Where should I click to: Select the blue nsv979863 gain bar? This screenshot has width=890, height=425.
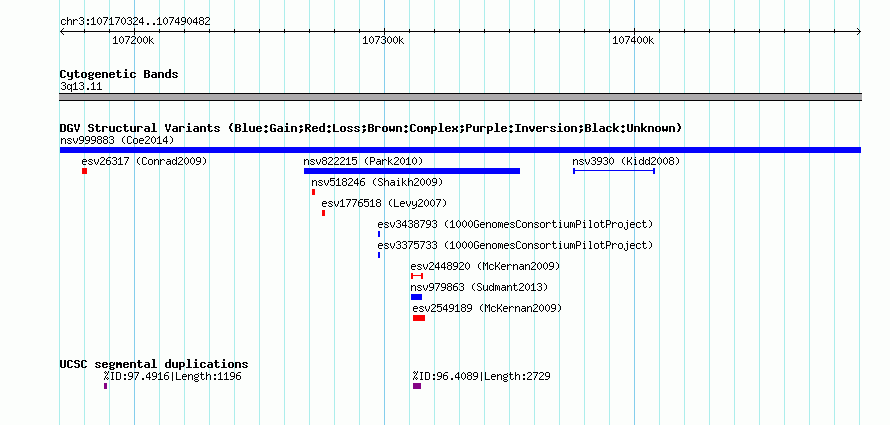(417, 297)
